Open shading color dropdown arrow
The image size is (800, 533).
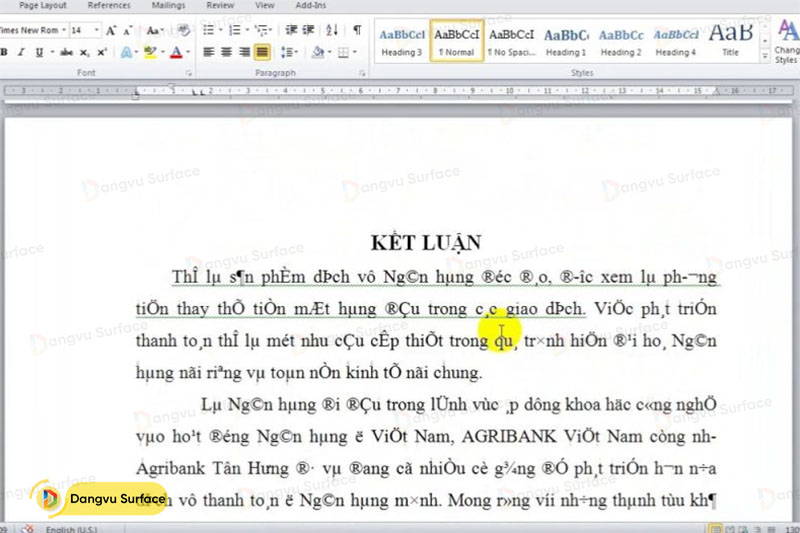pyautogui.click(x=329, y=52)
